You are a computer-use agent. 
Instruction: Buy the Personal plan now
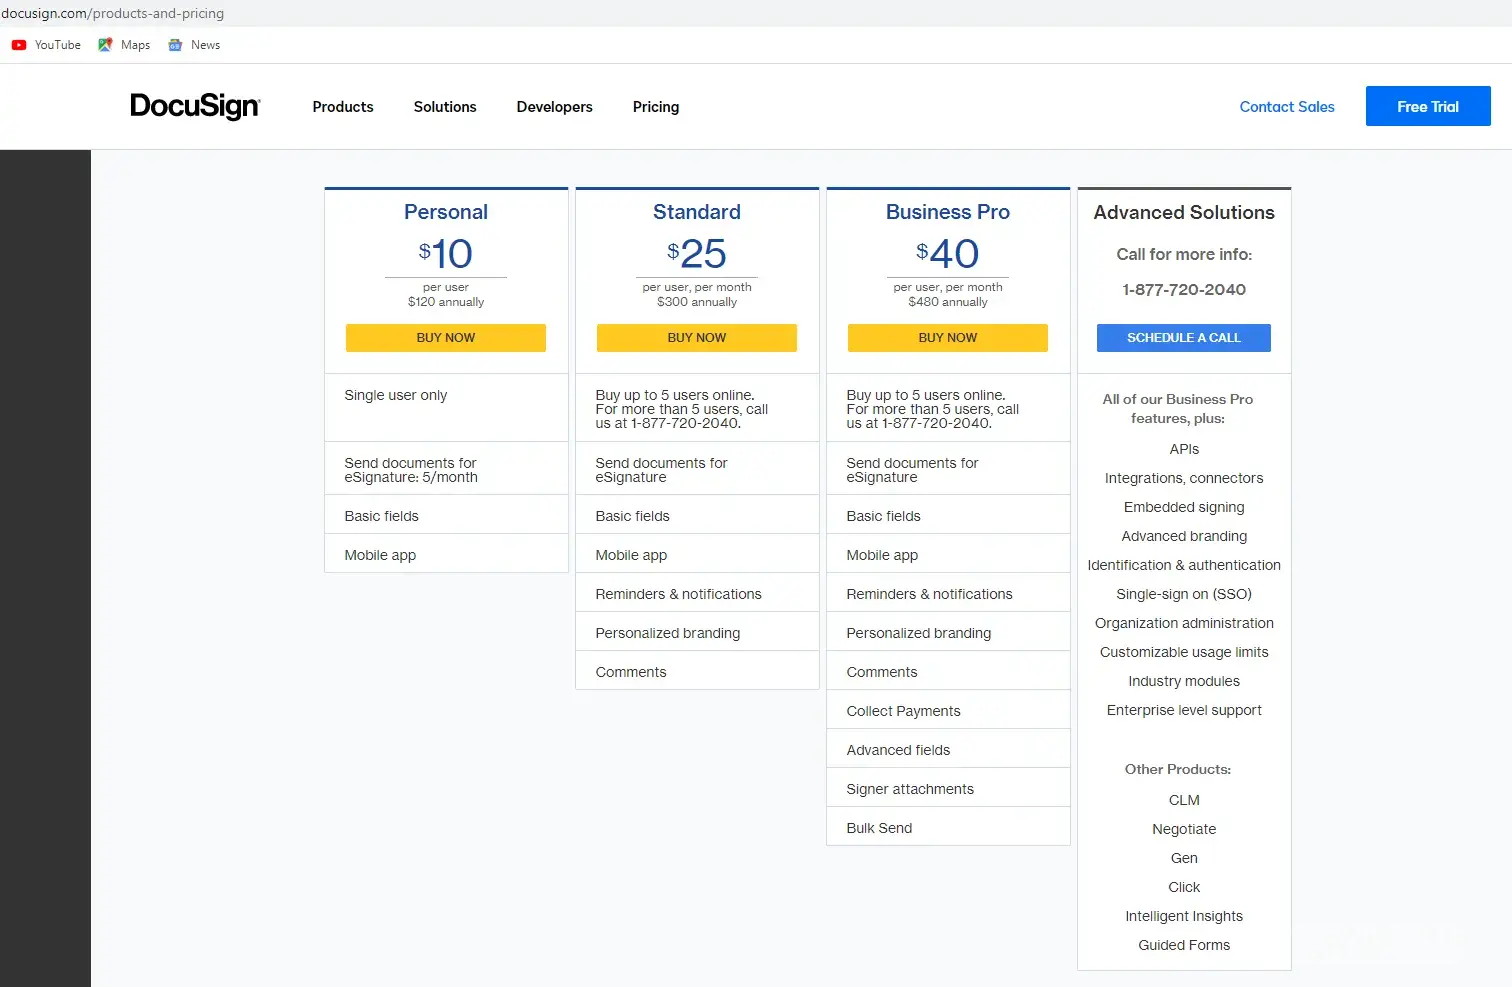(446, 338)
